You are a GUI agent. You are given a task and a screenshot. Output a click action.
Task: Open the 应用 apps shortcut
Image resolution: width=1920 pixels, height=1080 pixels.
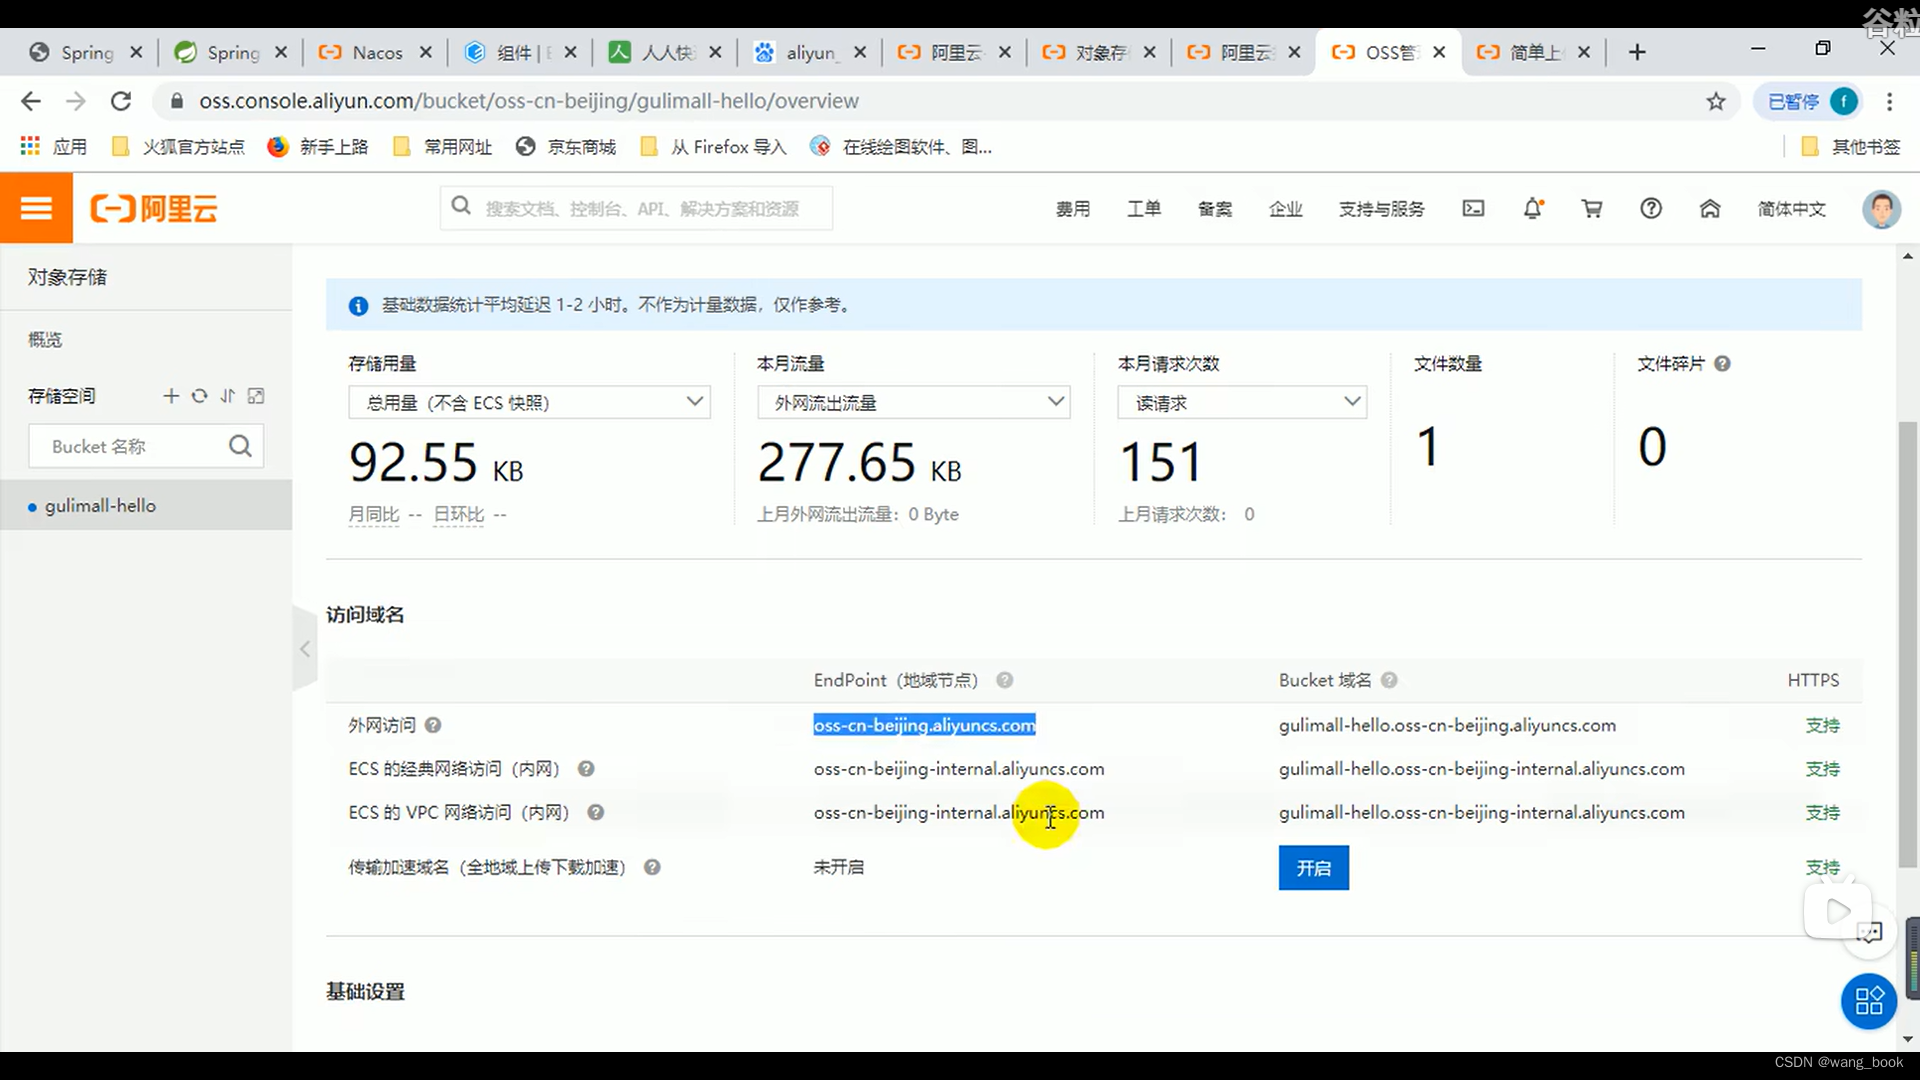pos(53,147)
